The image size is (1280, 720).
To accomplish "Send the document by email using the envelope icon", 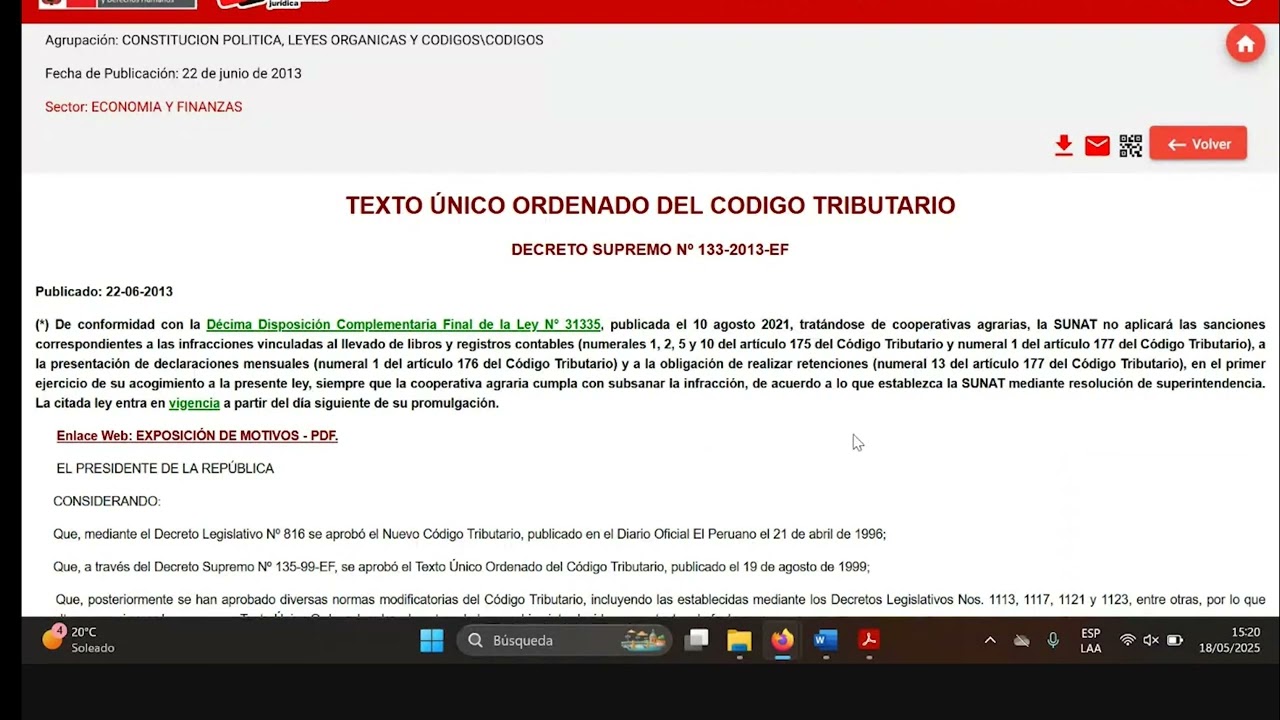I will tap(1097, 146).
